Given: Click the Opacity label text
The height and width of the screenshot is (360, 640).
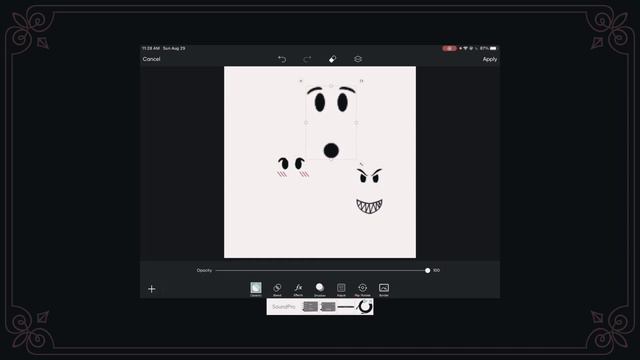Looking at the screenshot, I should pos(204,270).
